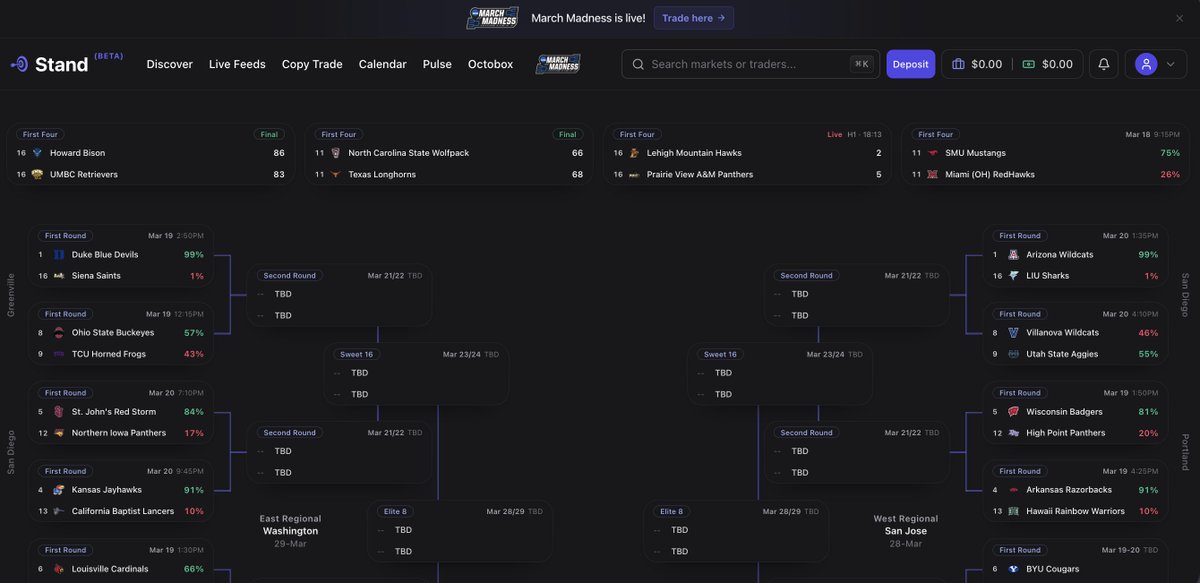This screenshot has height=583, width=1200.
Task: Click the Arizona Wildcats team logo
Action: [x=1013, y=255]
